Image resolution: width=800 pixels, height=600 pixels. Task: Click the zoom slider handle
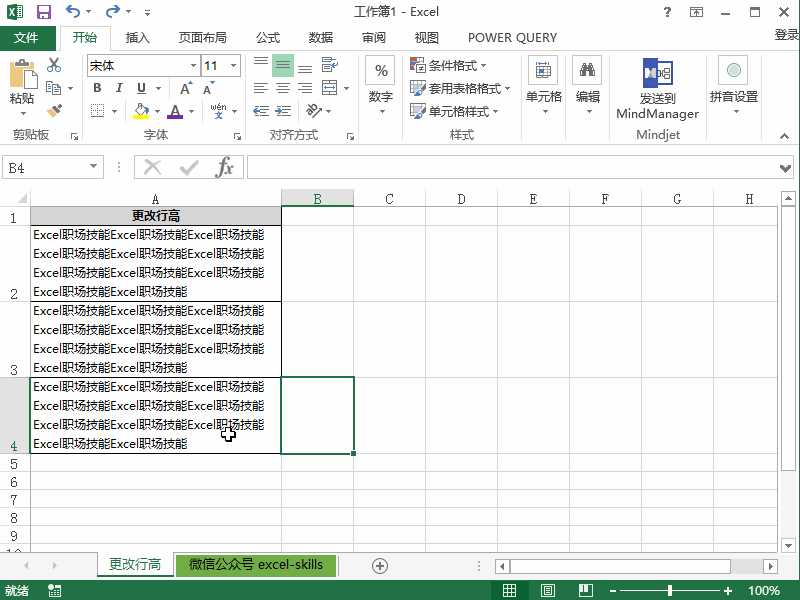tap(670, 591)
